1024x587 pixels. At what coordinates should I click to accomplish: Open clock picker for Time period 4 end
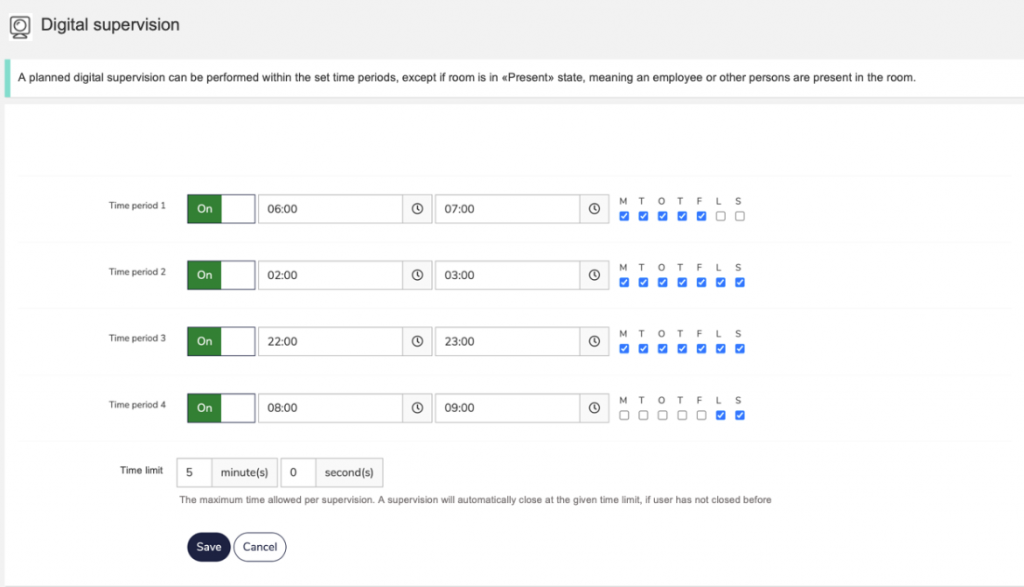(x=594, y=407)
